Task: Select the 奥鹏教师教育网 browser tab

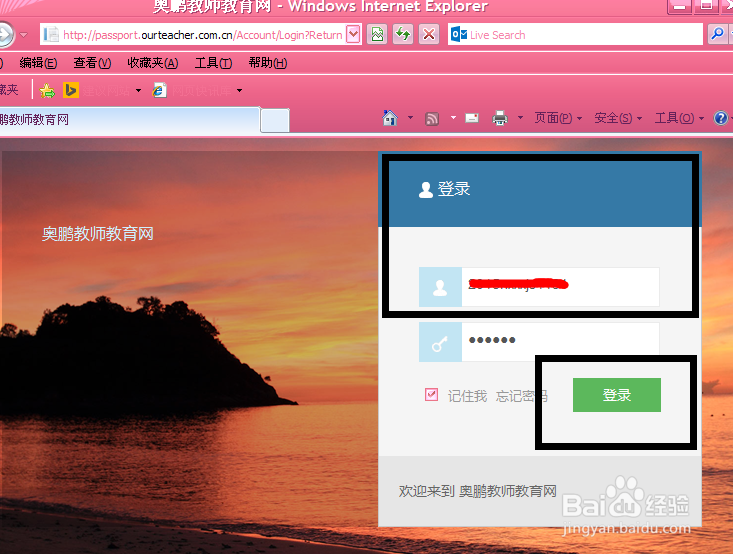Action: pyautogui.click(x=129, y=120)
